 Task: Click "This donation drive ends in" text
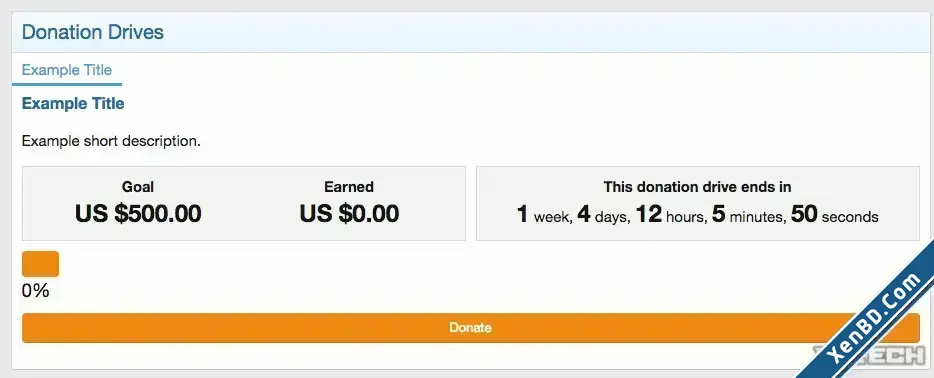[x=698, y=187]
